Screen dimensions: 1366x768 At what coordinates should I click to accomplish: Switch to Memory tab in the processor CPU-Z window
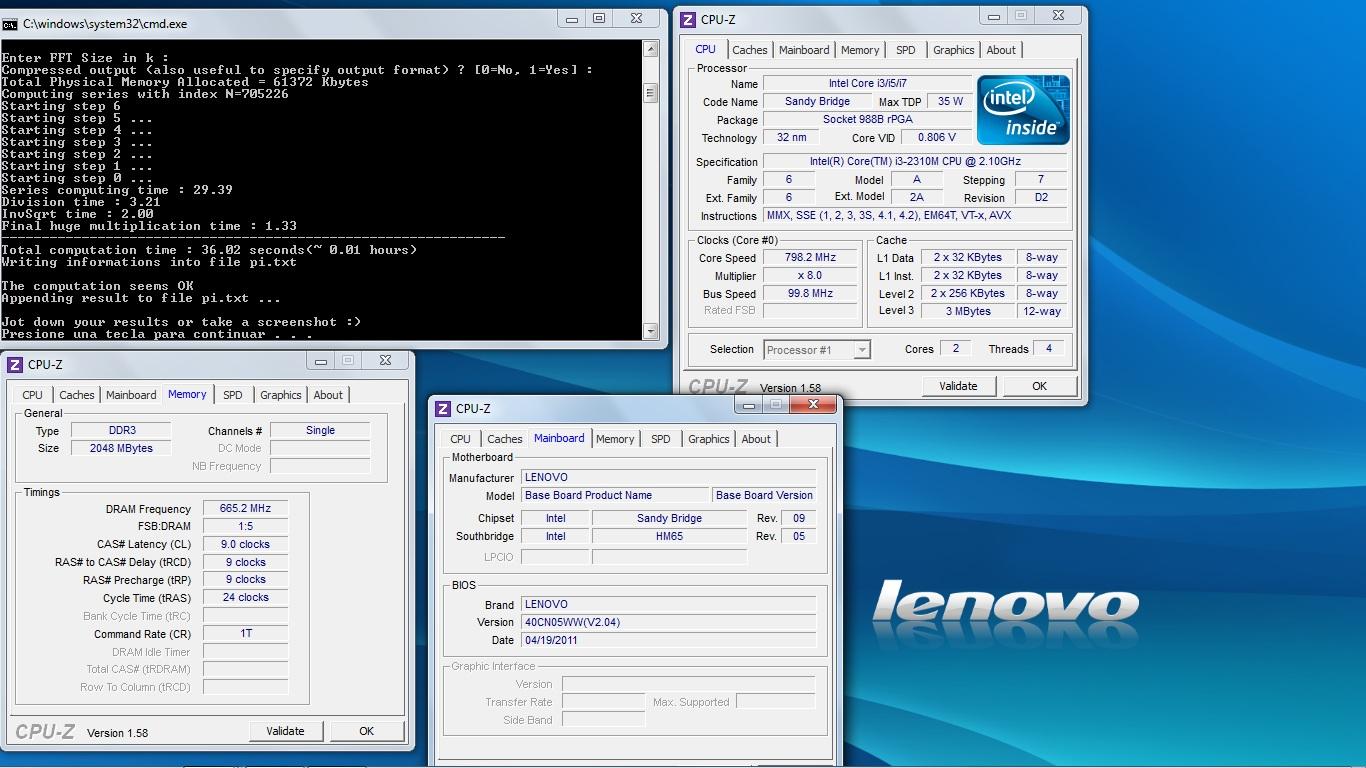pyautogui.click(x=860, y=50)
